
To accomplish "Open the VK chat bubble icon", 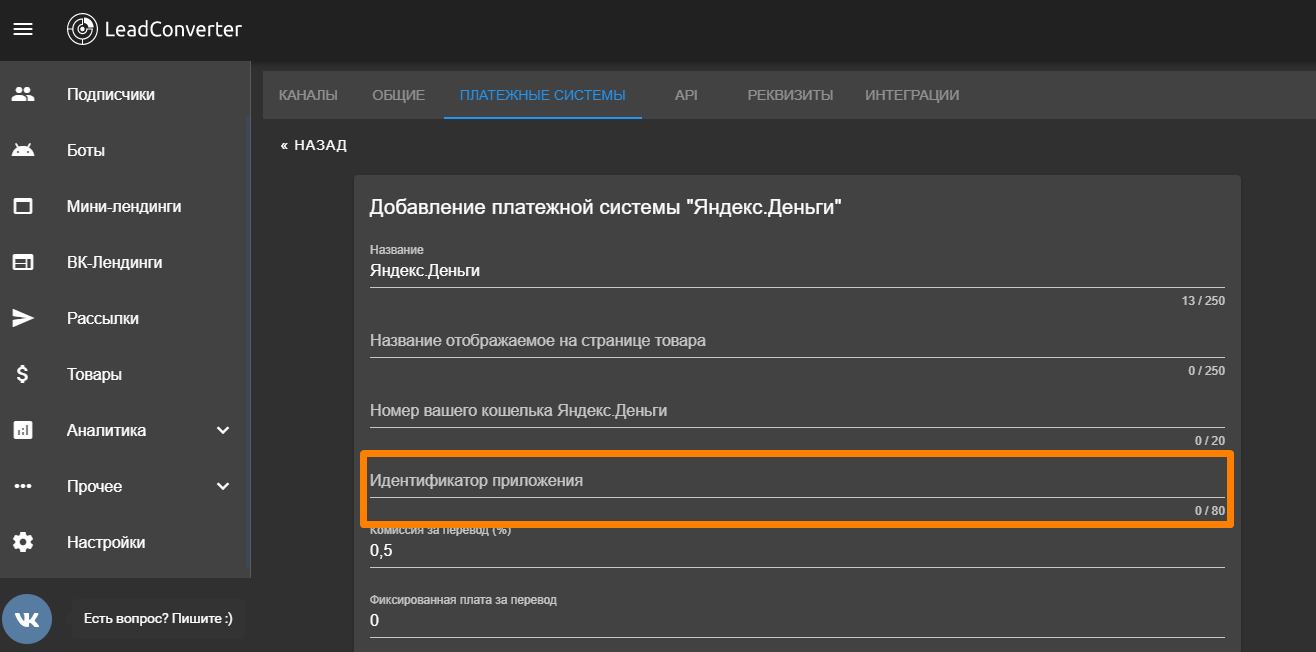I will [x=27, y=619].
